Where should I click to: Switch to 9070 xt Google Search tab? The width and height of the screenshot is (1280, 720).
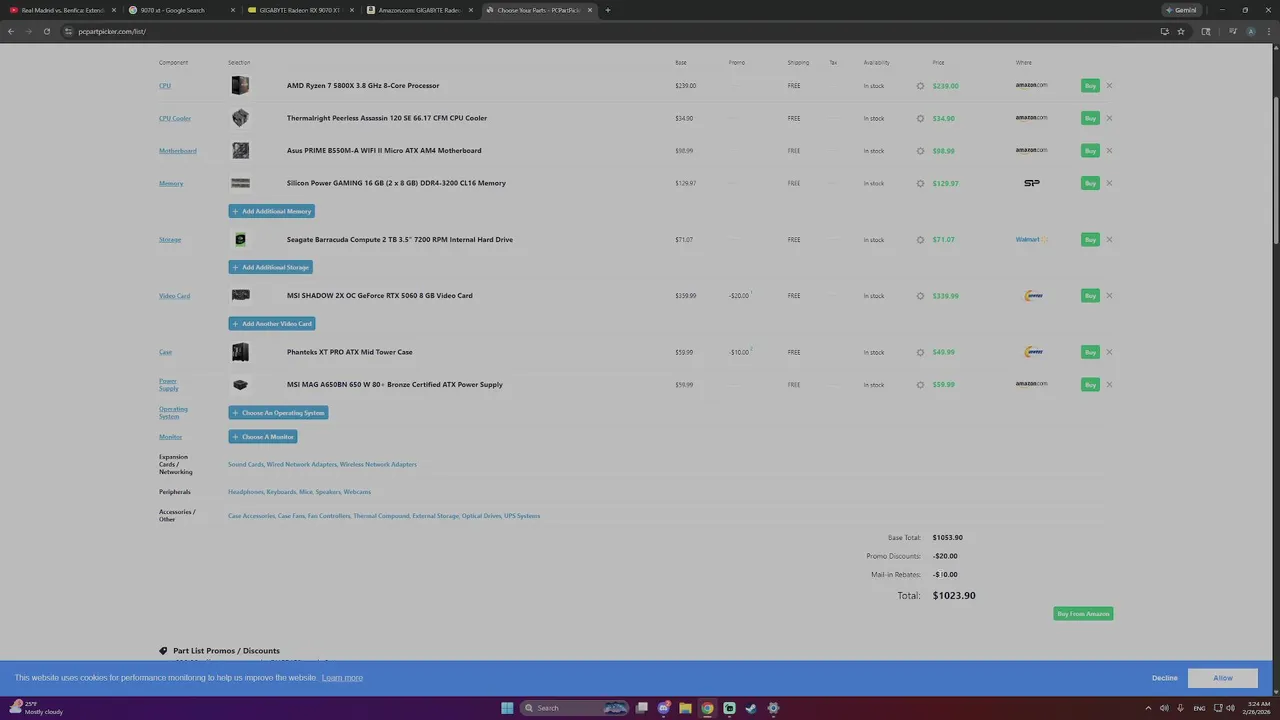point(180,10)
